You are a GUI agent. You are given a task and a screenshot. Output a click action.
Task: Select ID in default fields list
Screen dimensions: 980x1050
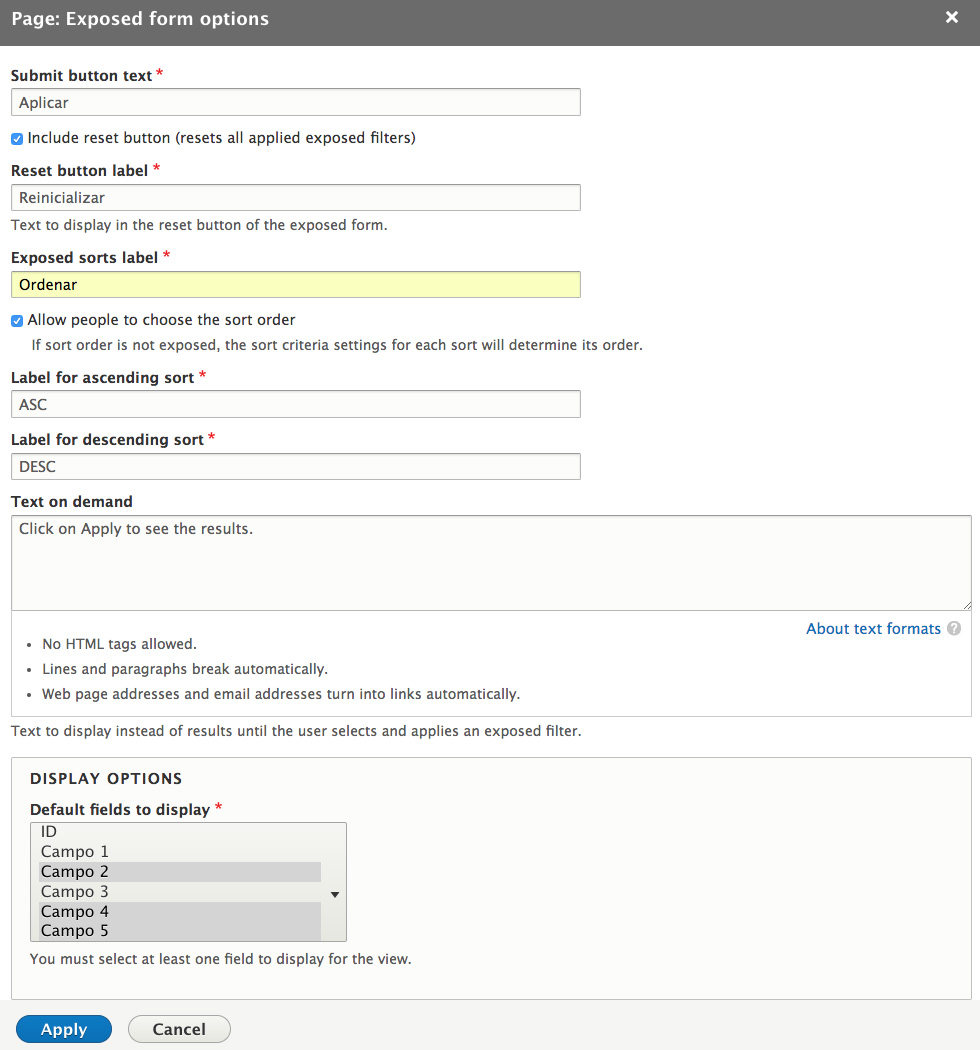coord(180,832)
